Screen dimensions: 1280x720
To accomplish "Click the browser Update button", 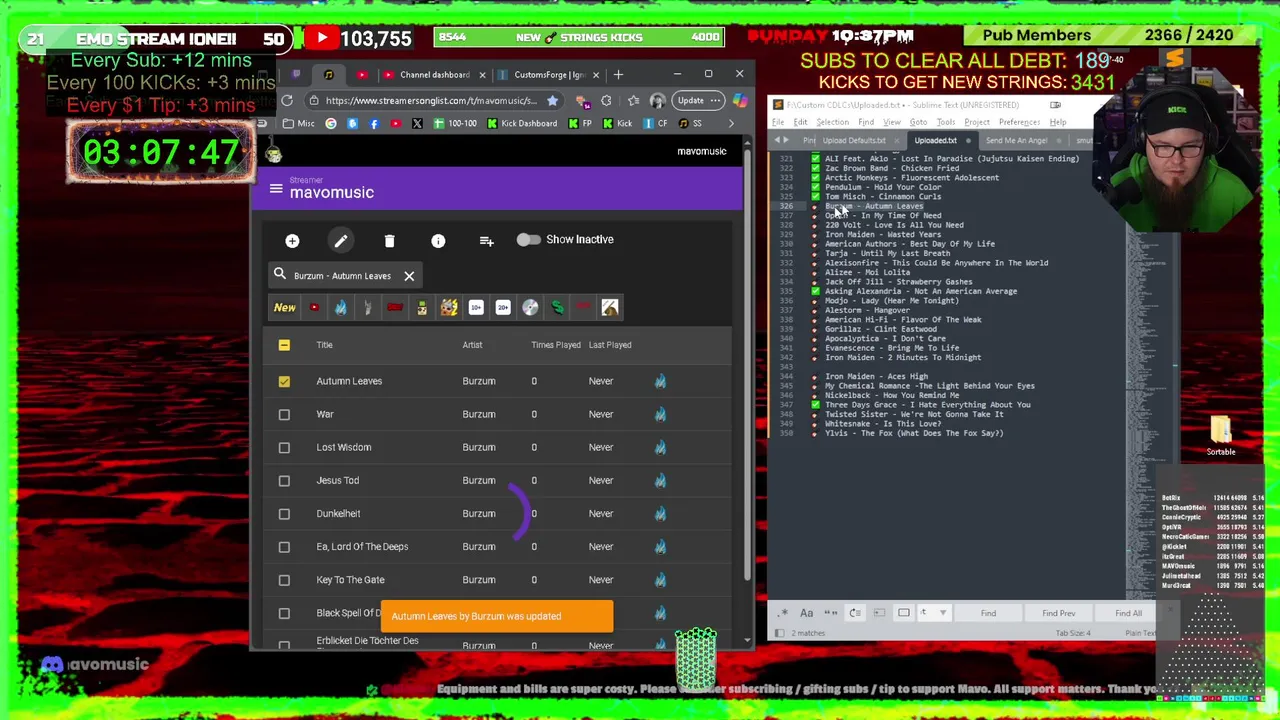I will pyautogui.click(x=698, y=100).
